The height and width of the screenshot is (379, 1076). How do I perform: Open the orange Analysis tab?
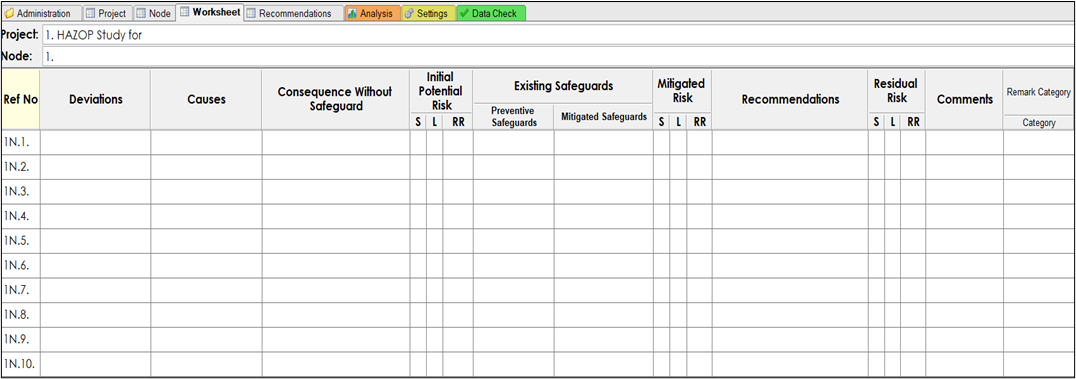(372, 13)
